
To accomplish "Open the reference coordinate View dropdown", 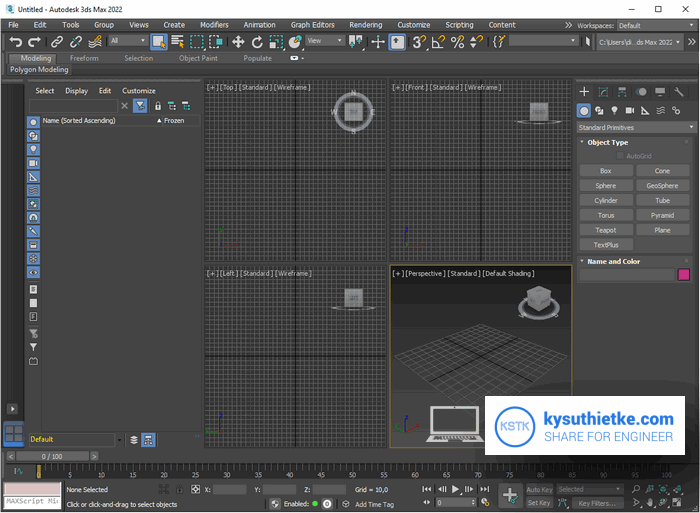I will (325, 41).
